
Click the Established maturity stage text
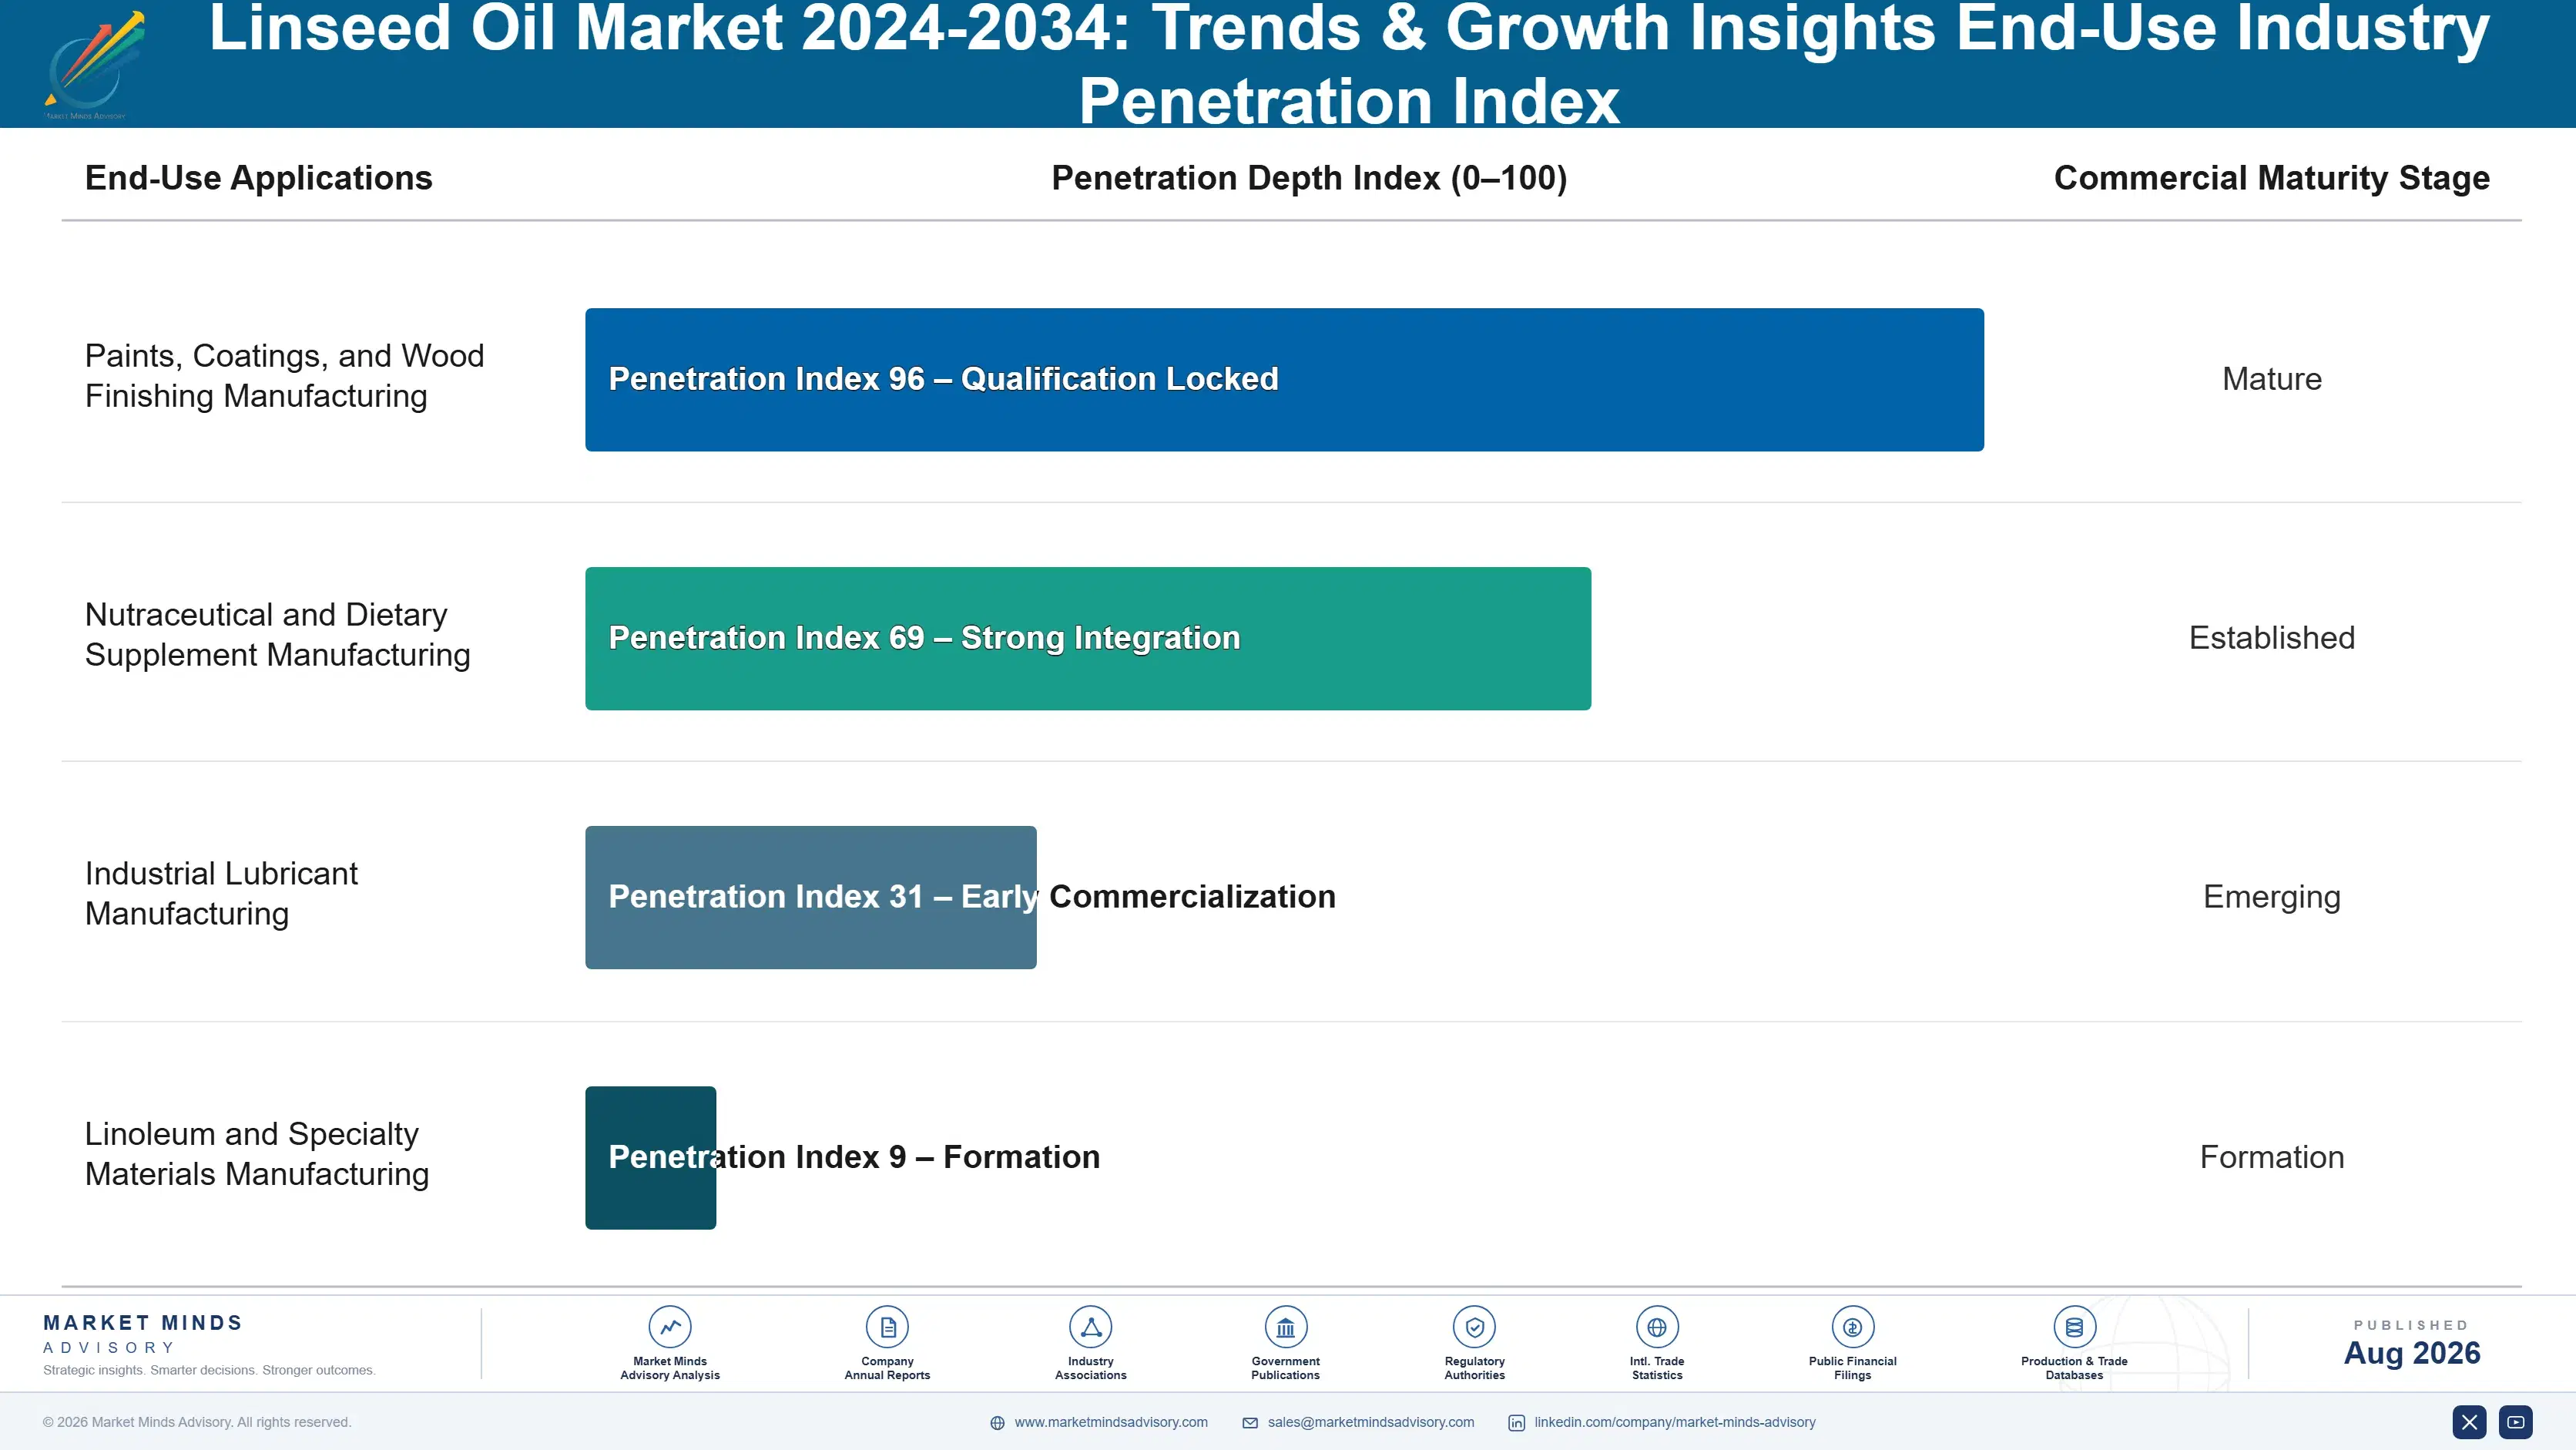coord(2272,638)
